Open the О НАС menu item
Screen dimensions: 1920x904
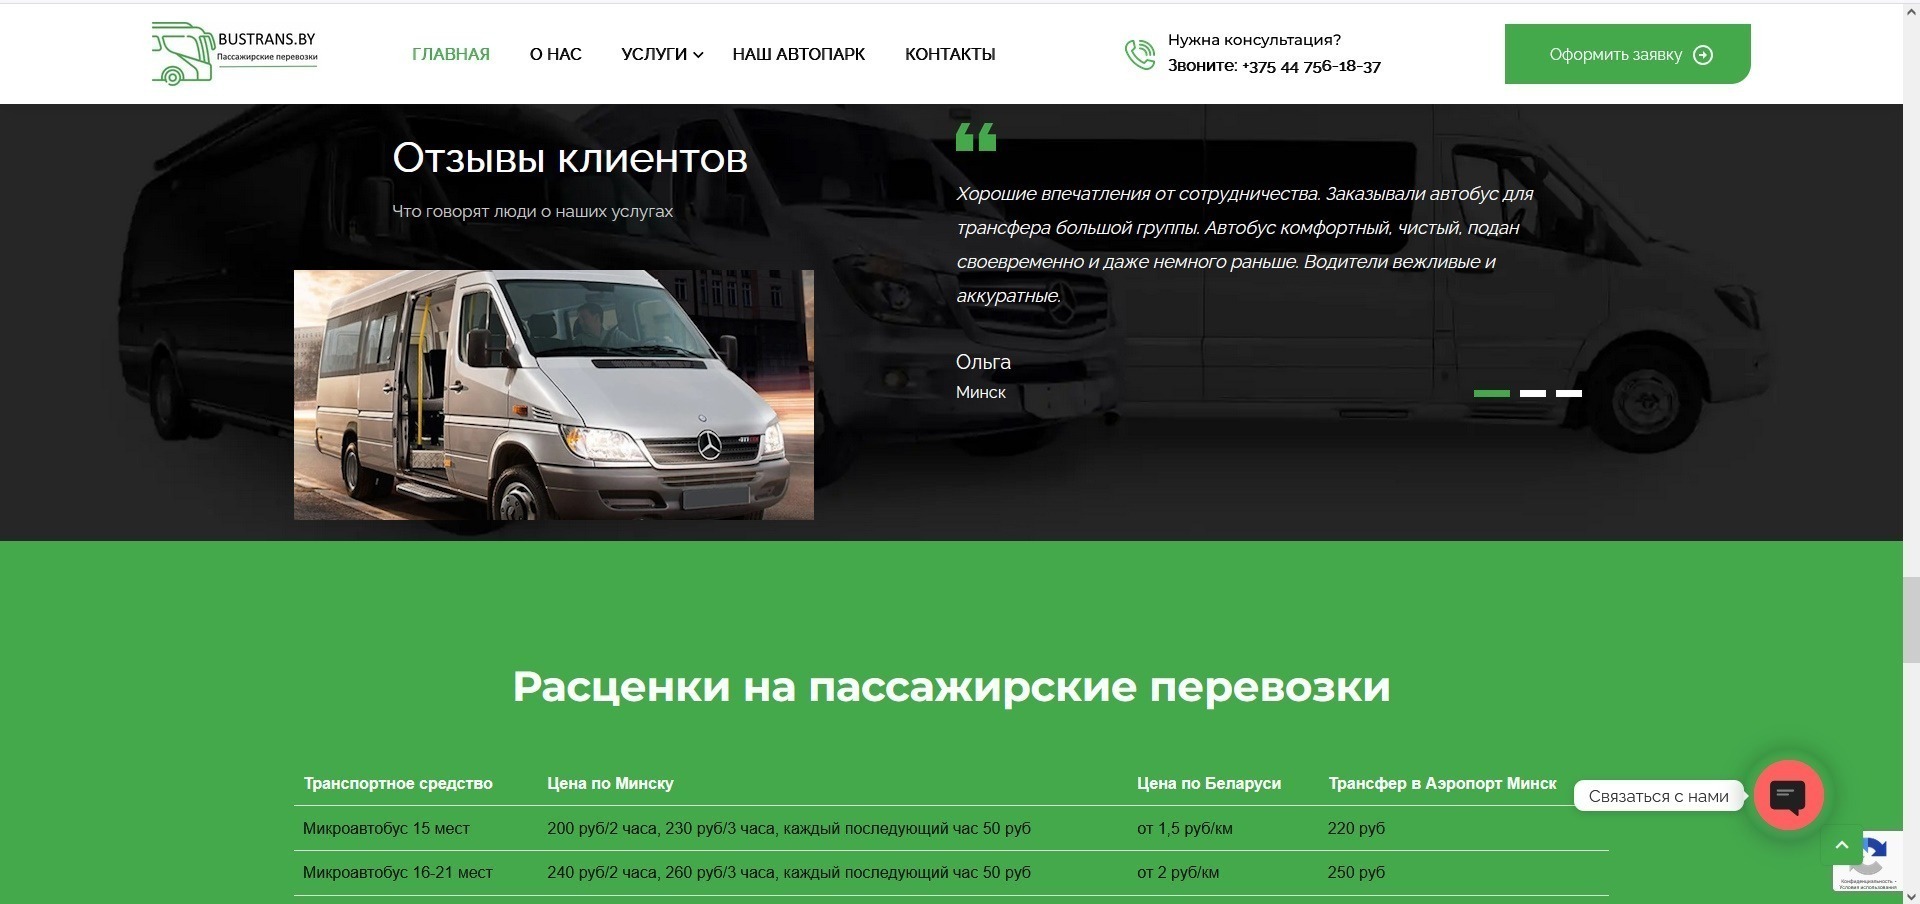(x=555, y=55)
